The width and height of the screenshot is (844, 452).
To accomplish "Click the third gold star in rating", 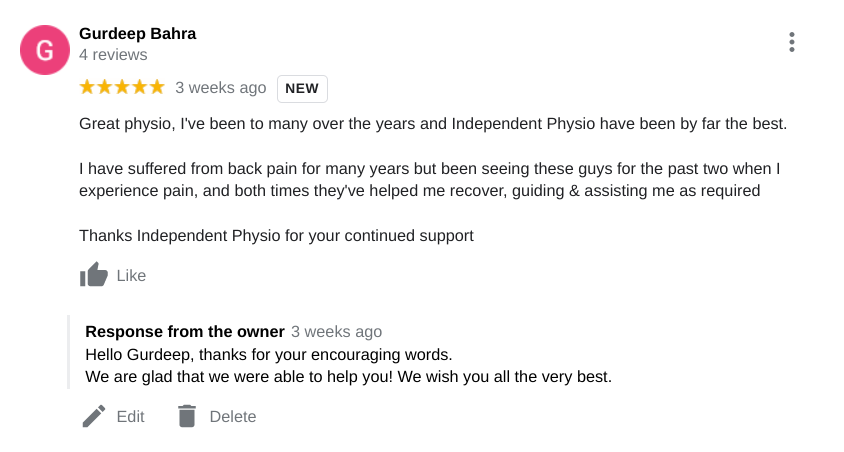I will (x=122, y=87).
